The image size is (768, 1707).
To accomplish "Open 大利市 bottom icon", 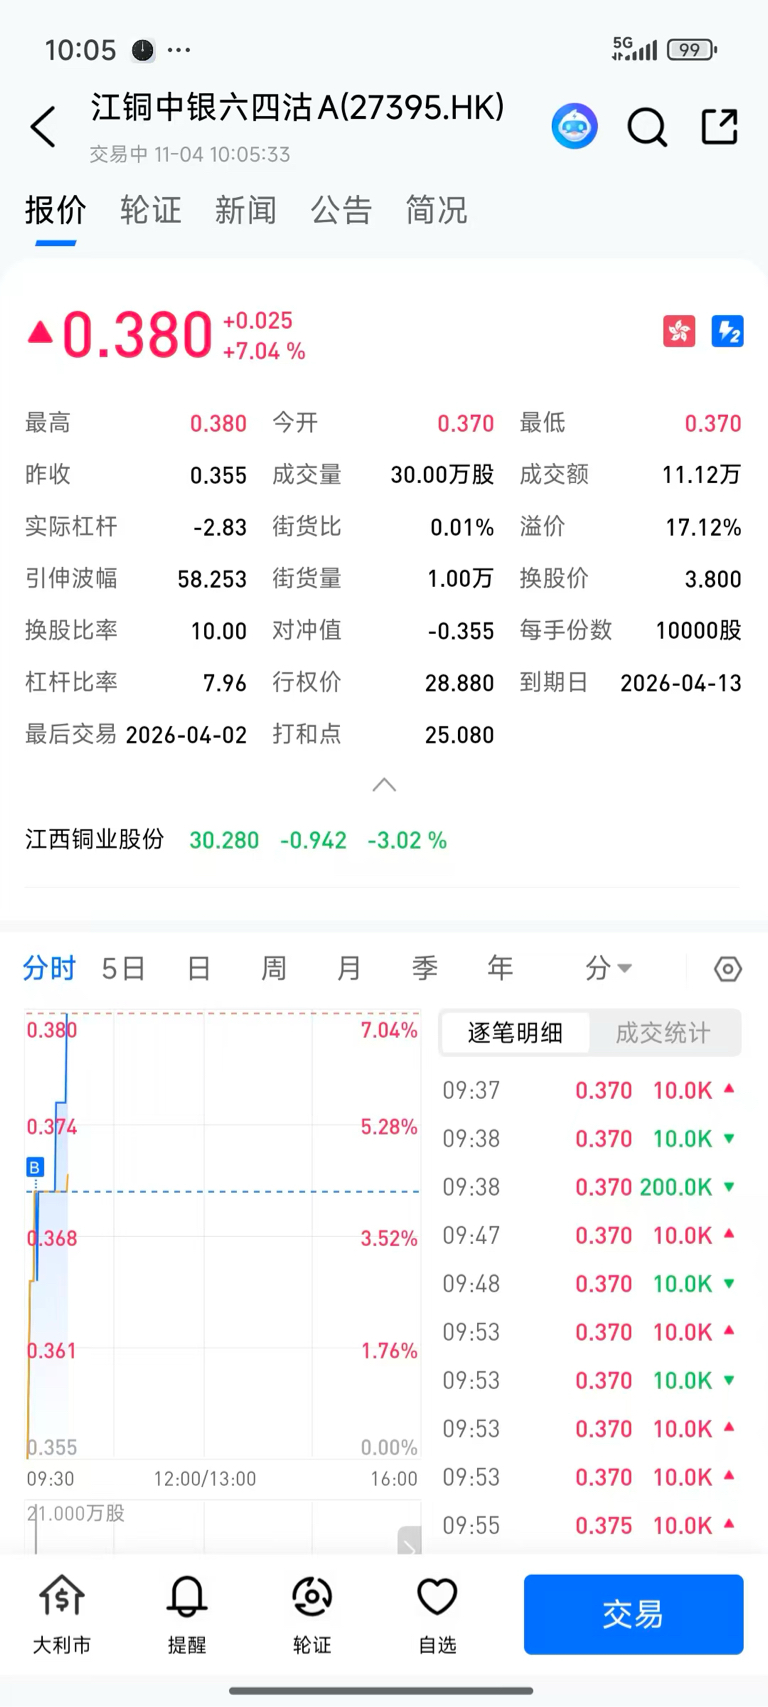I will (62, 1614).
